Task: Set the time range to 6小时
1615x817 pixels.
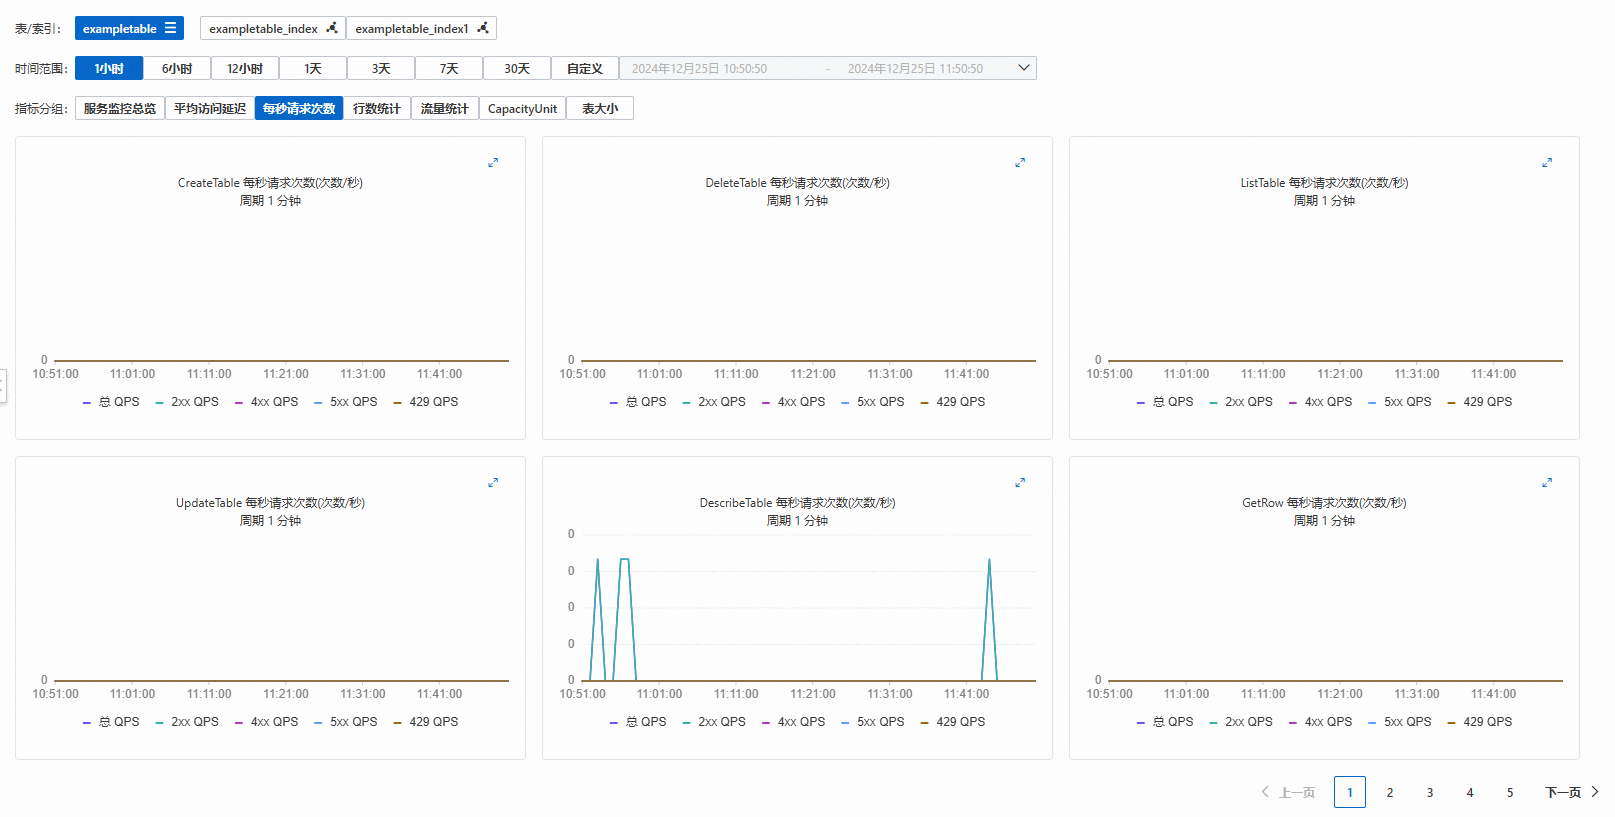Action: [177, 68]
